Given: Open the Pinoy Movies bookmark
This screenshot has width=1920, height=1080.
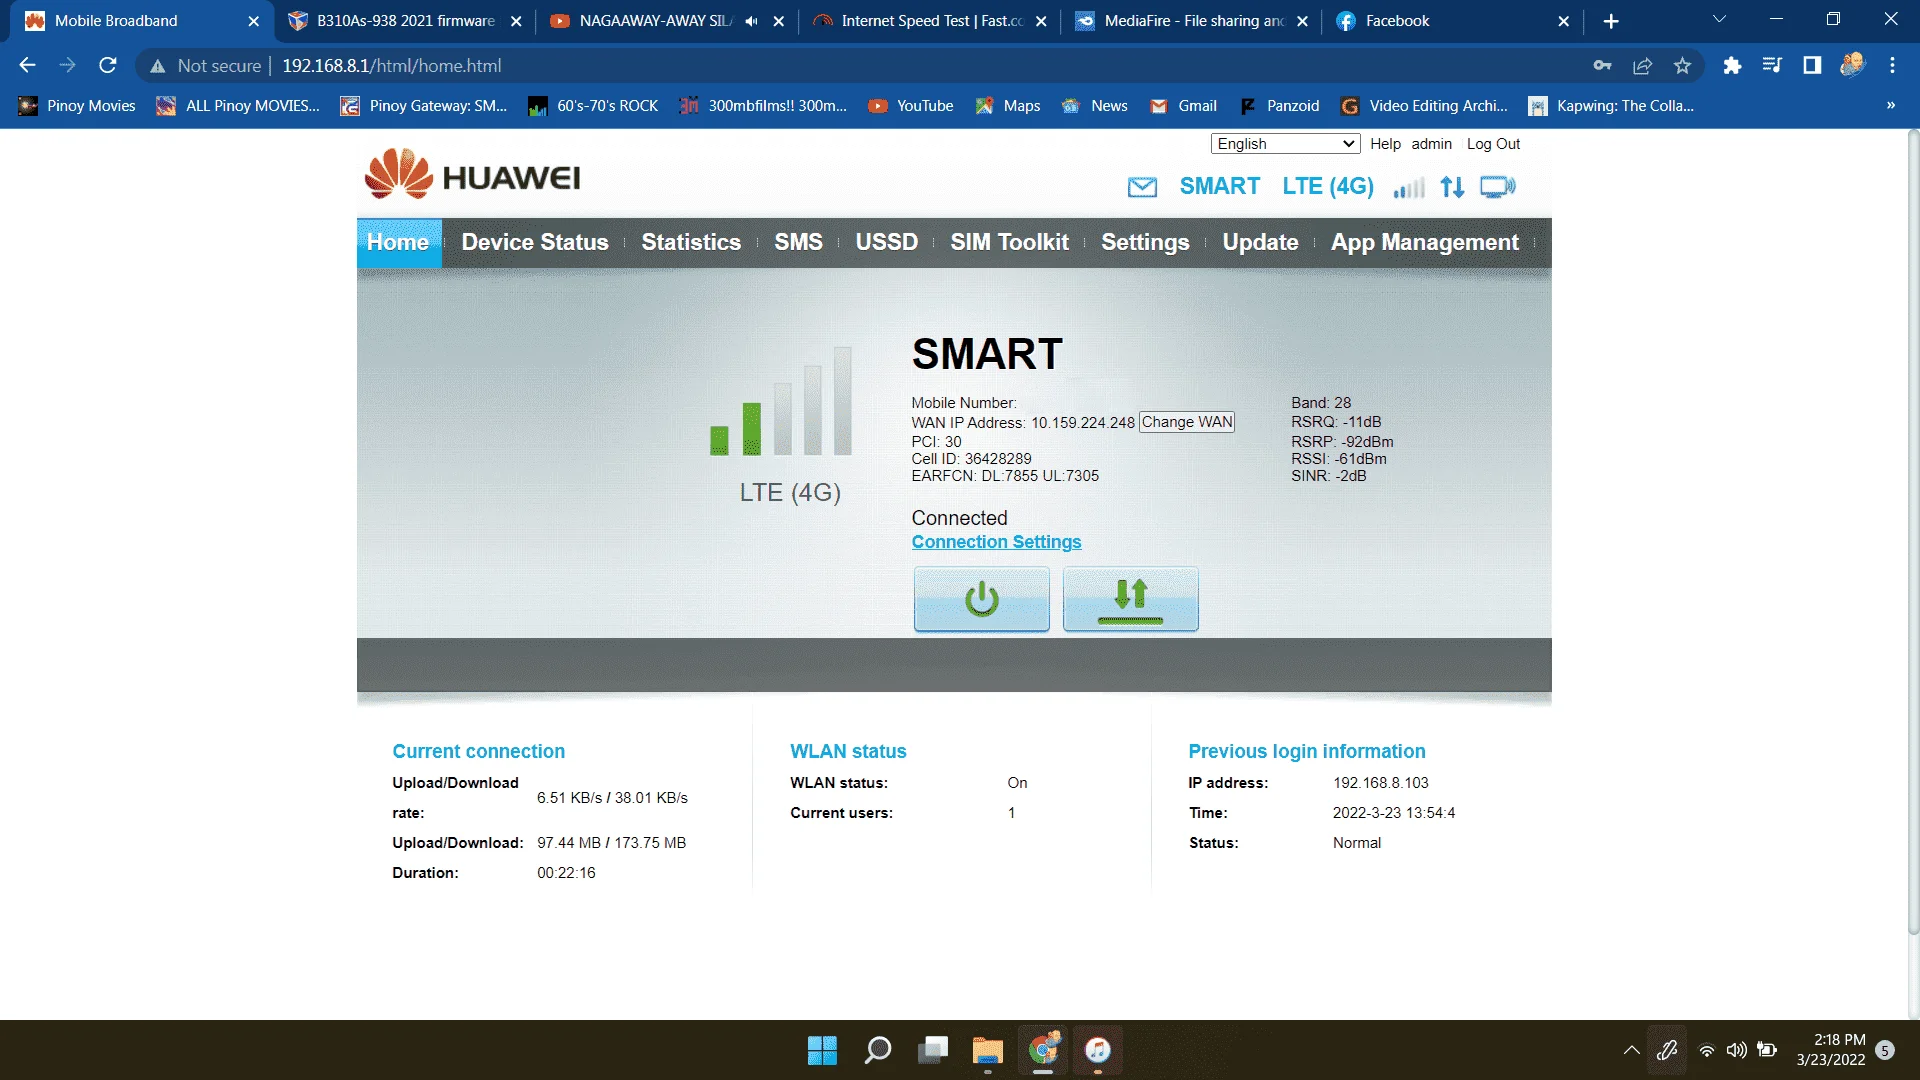Looking at the screenshot, I should coord(77,106).
